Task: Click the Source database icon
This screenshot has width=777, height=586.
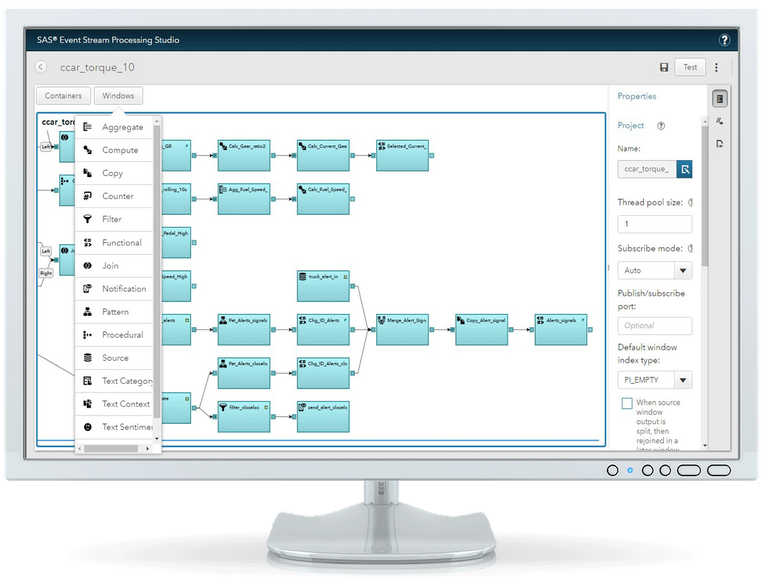Action: click(x=88, y=358)
